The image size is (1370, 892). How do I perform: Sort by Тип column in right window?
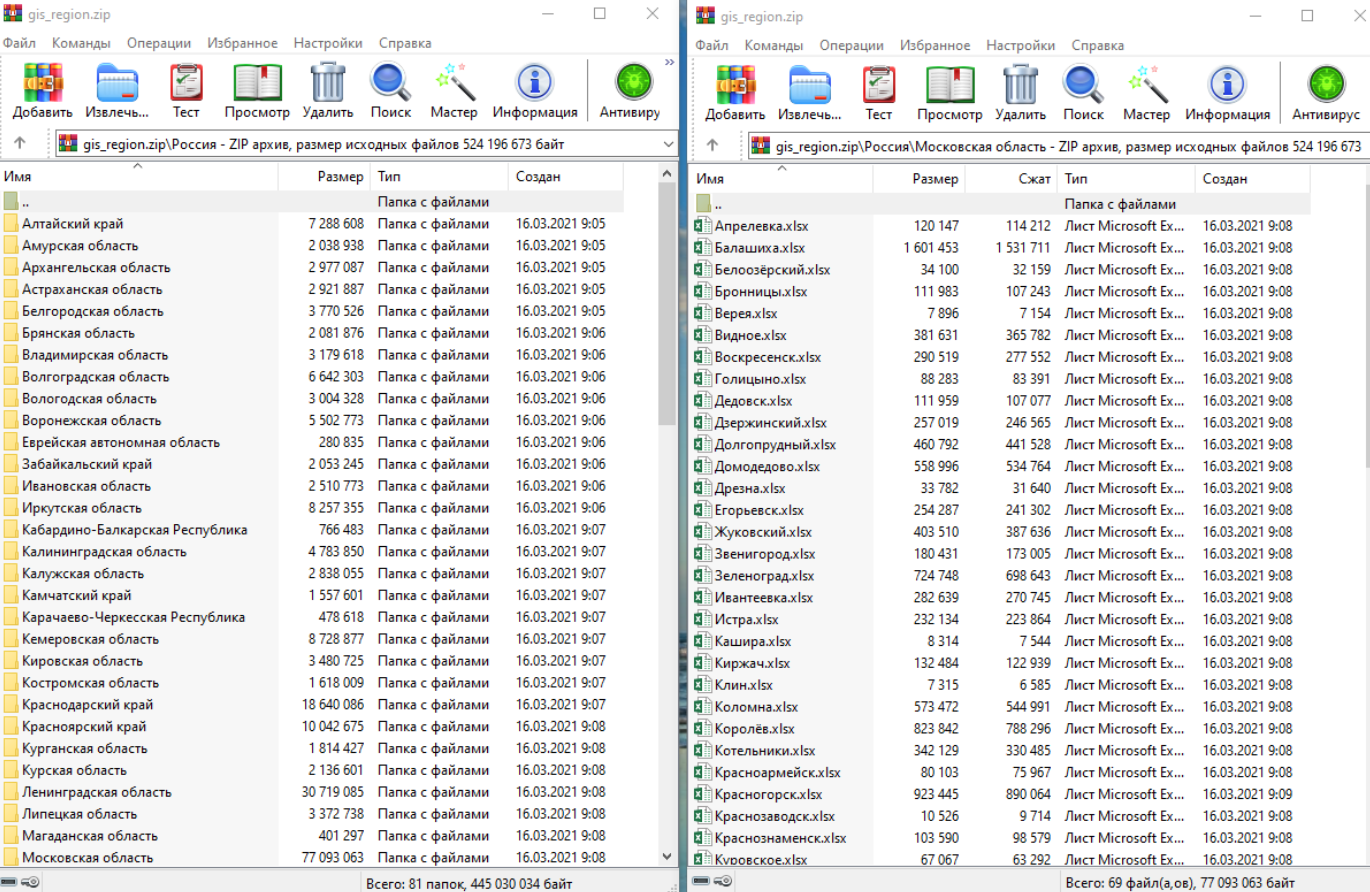(x=1126, y=179)
